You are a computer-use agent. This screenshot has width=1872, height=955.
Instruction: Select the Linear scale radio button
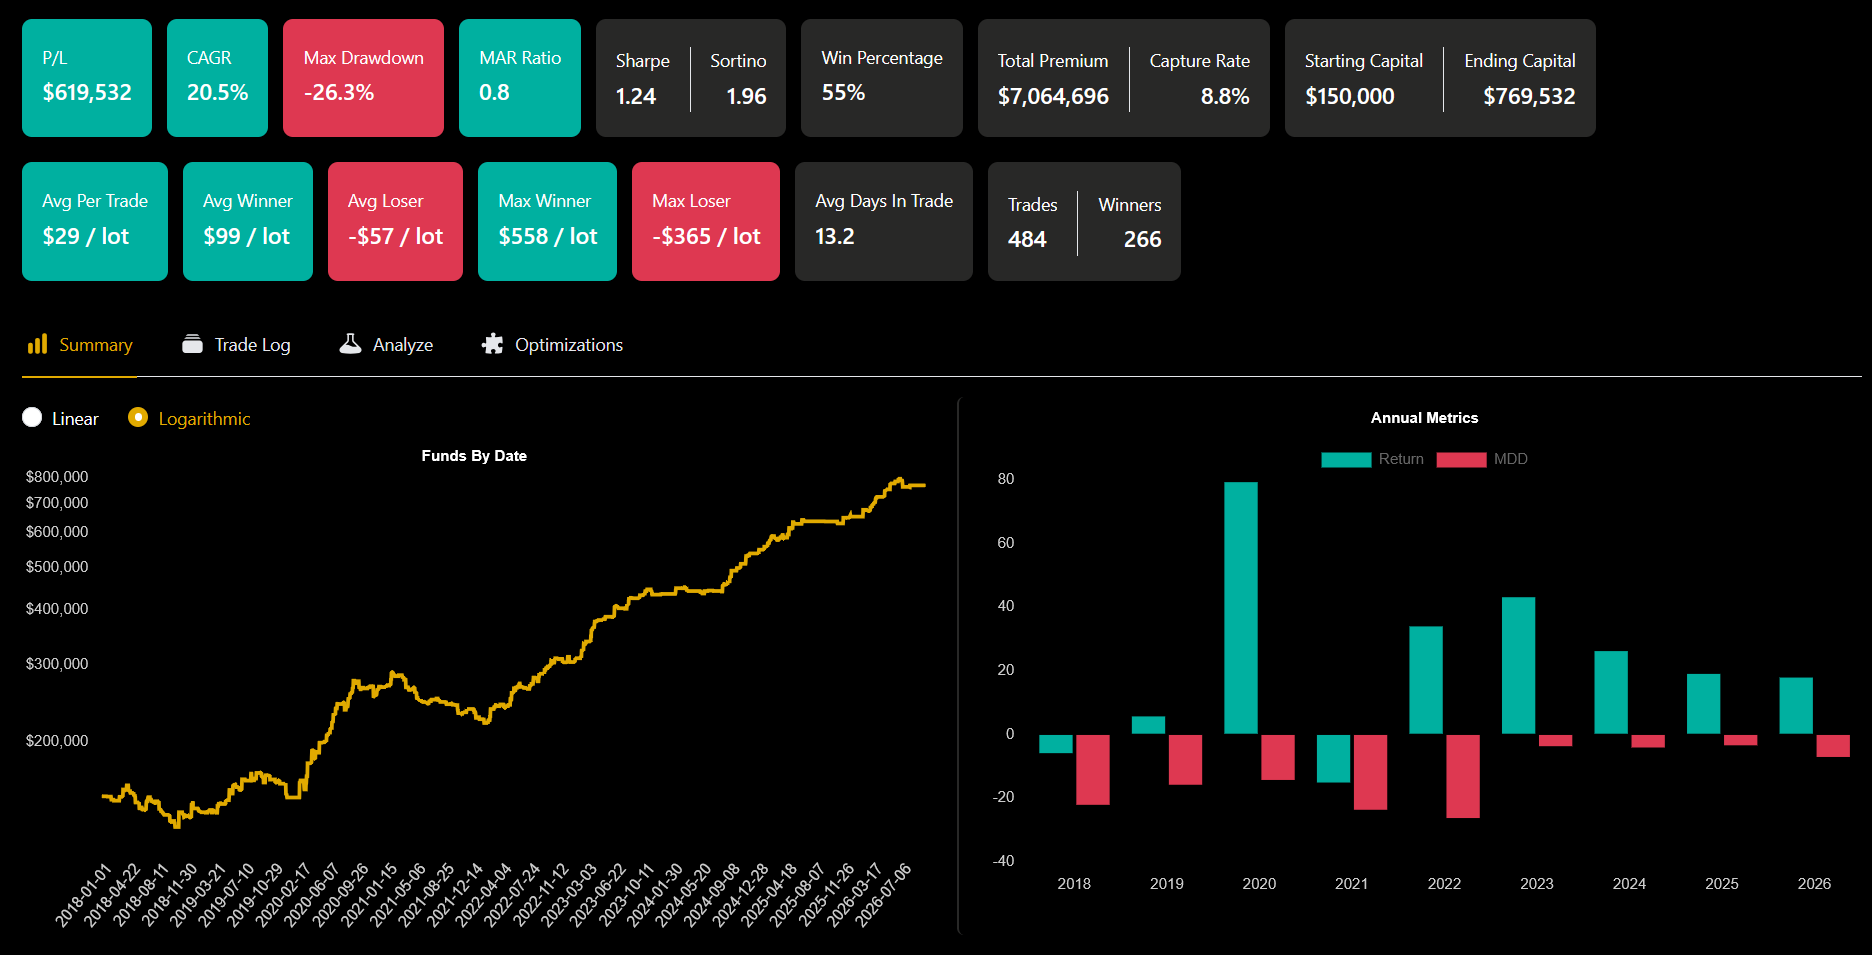(x=32, y=418)
